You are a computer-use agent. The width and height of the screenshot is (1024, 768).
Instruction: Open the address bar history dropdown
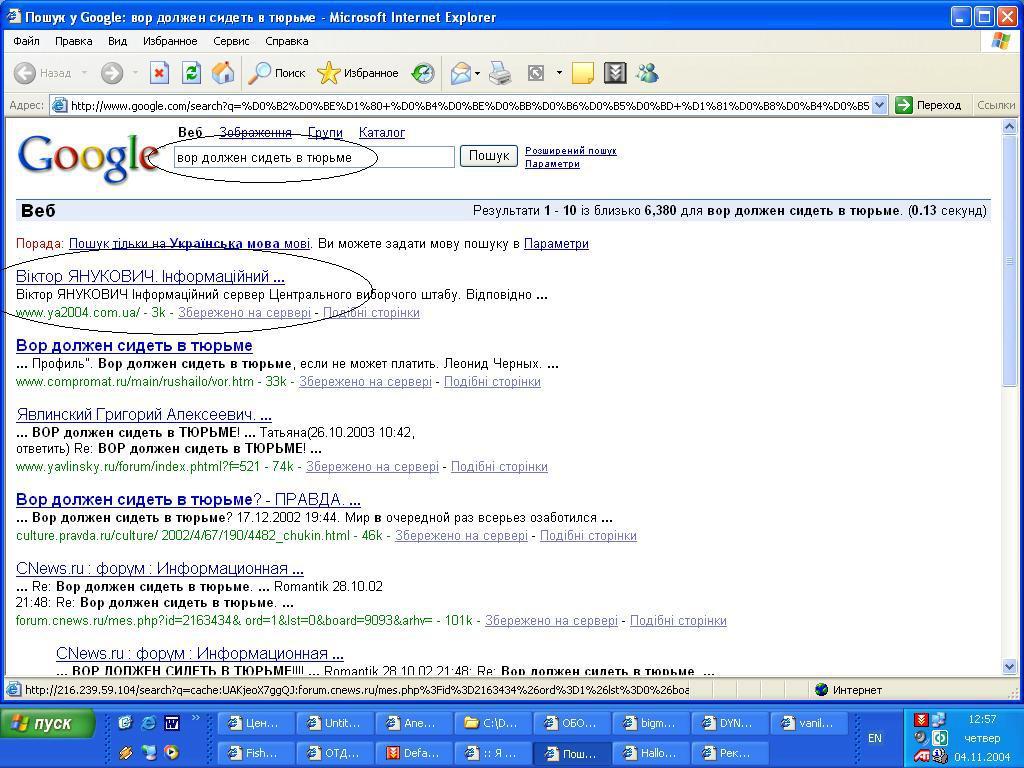pos(878,105)
